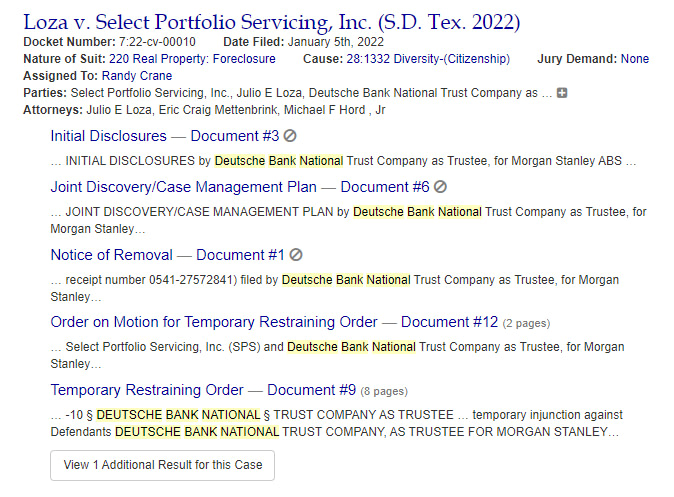This screenshot has width=674, height=497.
Task: Expand the full parties list plus icon
Action: (562, 92)
